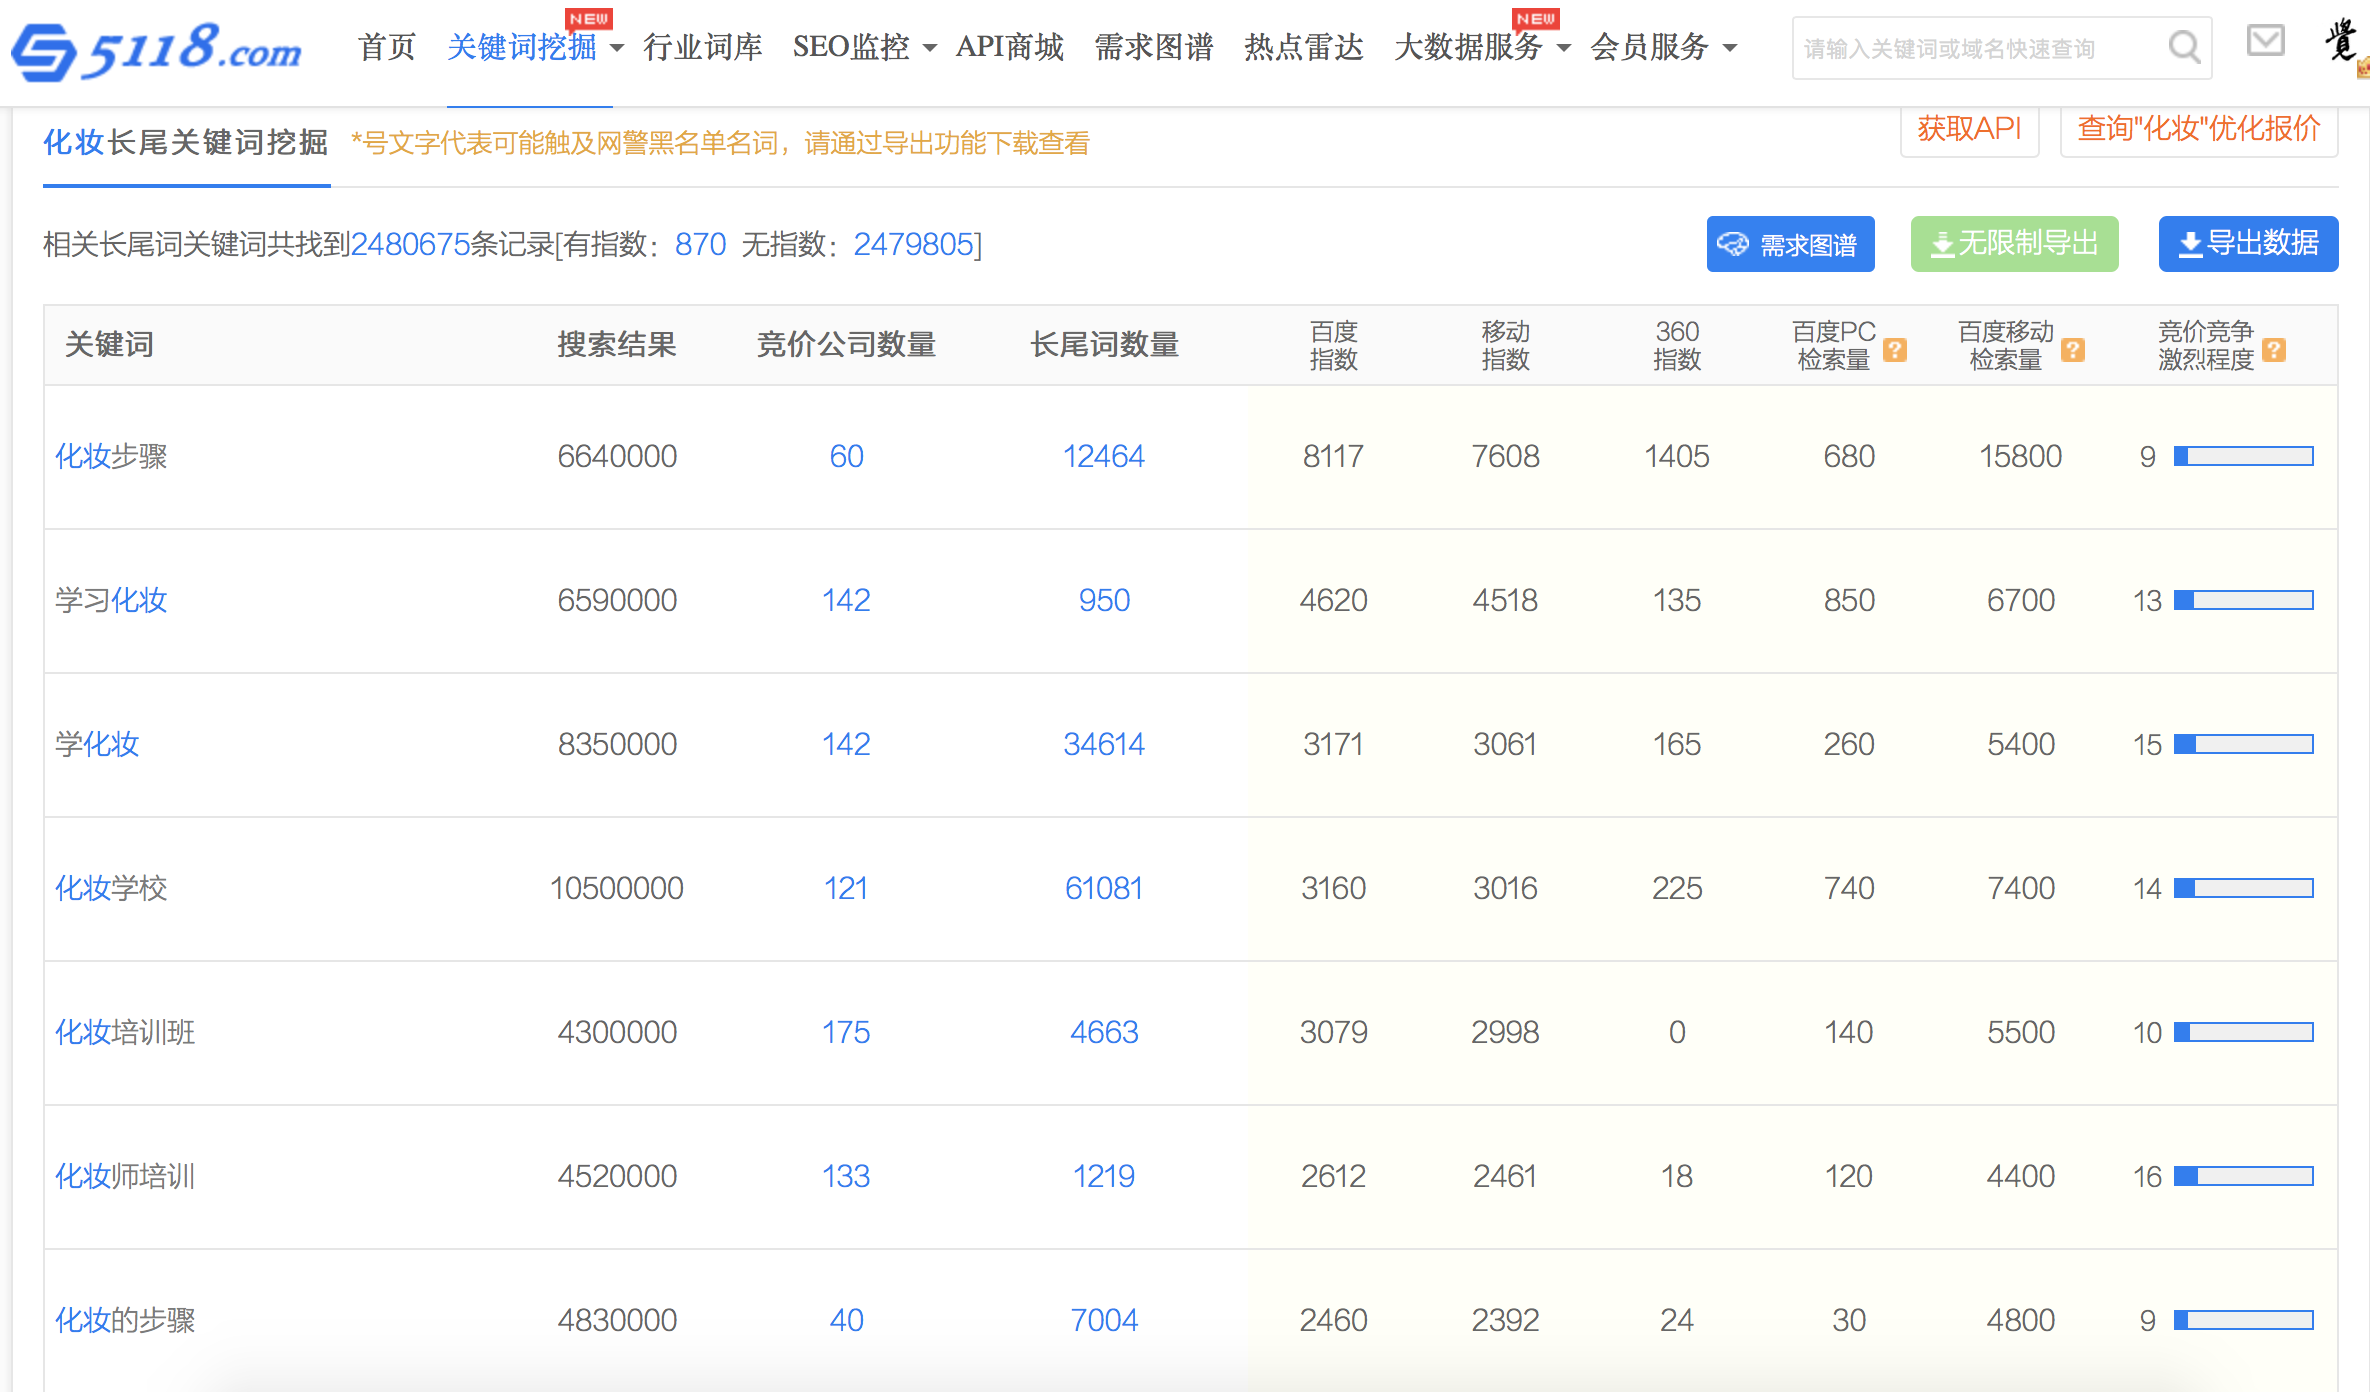Click the 获取API button
2370x1392 pixels.
pos(1969,130)
